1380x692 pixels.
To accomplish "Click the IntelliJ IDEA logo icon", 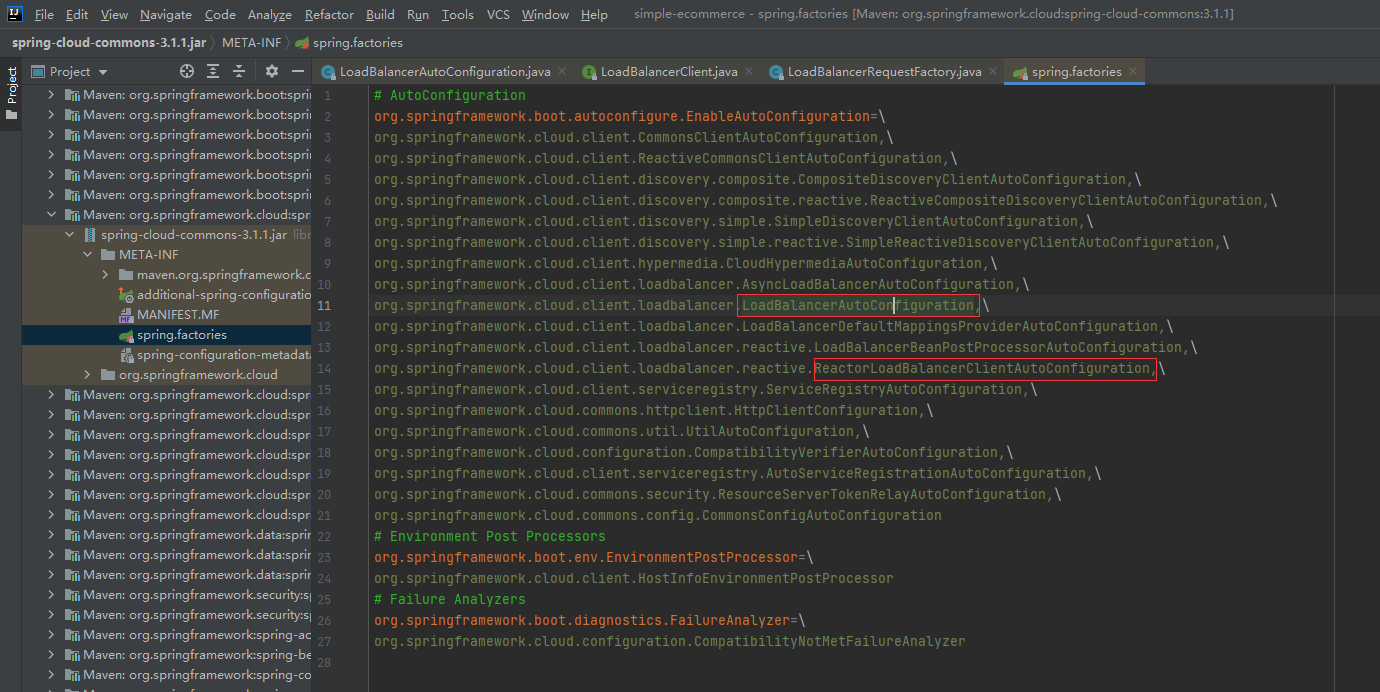I will tap(15, 14).
